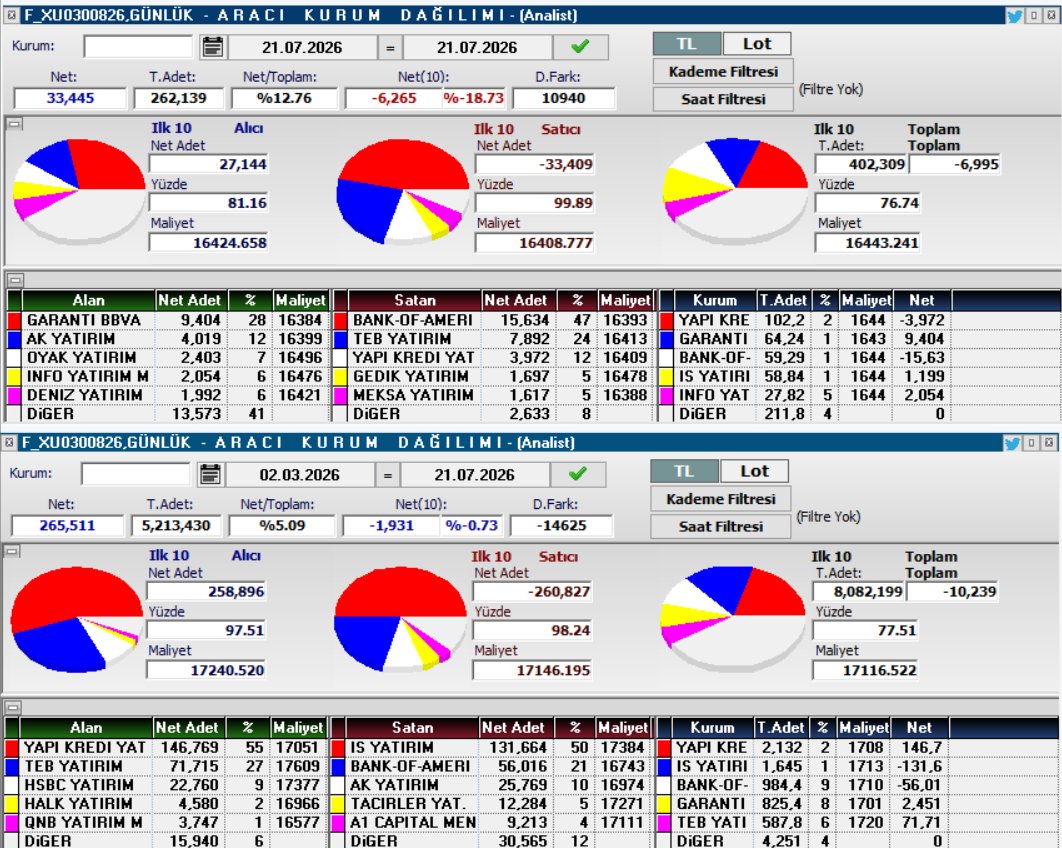Click system menu icon of top window

pyautogui.click(x=12, y=14)
